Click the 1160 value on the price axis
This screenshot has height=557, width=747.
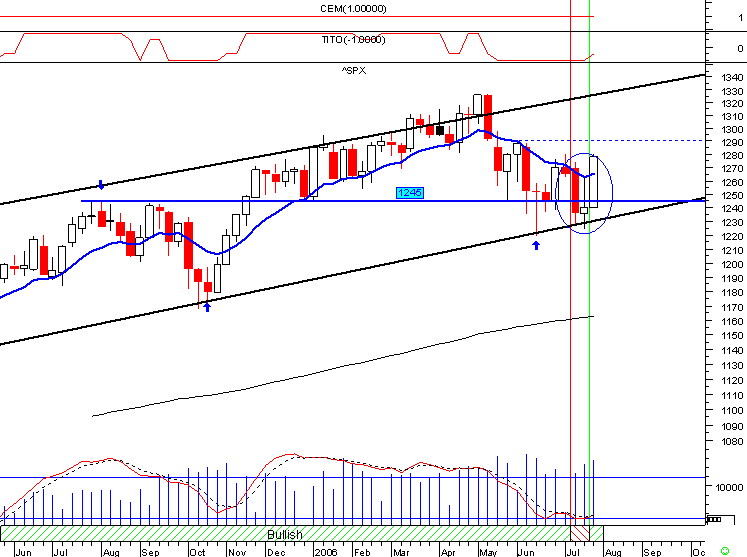coord(732,321)
